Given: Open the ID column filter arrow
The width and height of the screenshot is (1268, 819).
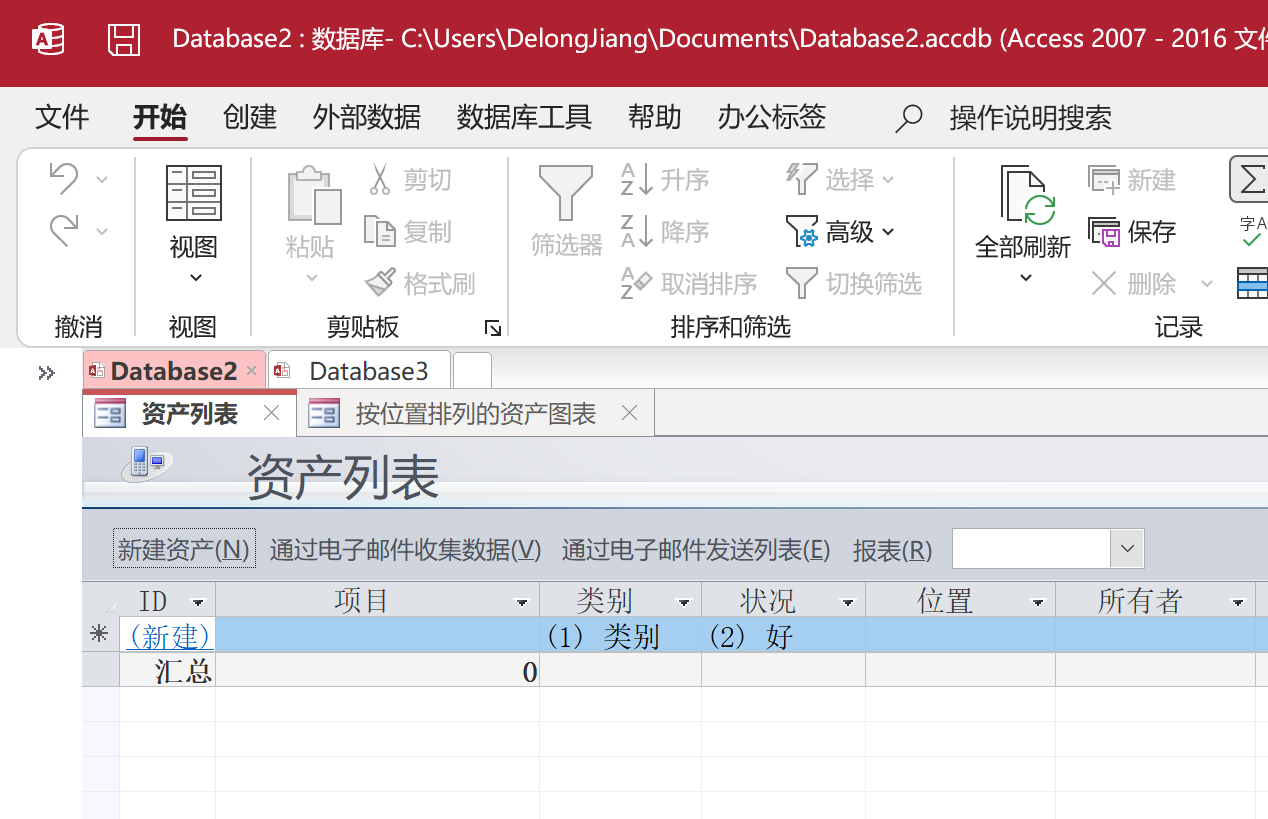Looking at the screenshot, I should click(x=198, y=602).
